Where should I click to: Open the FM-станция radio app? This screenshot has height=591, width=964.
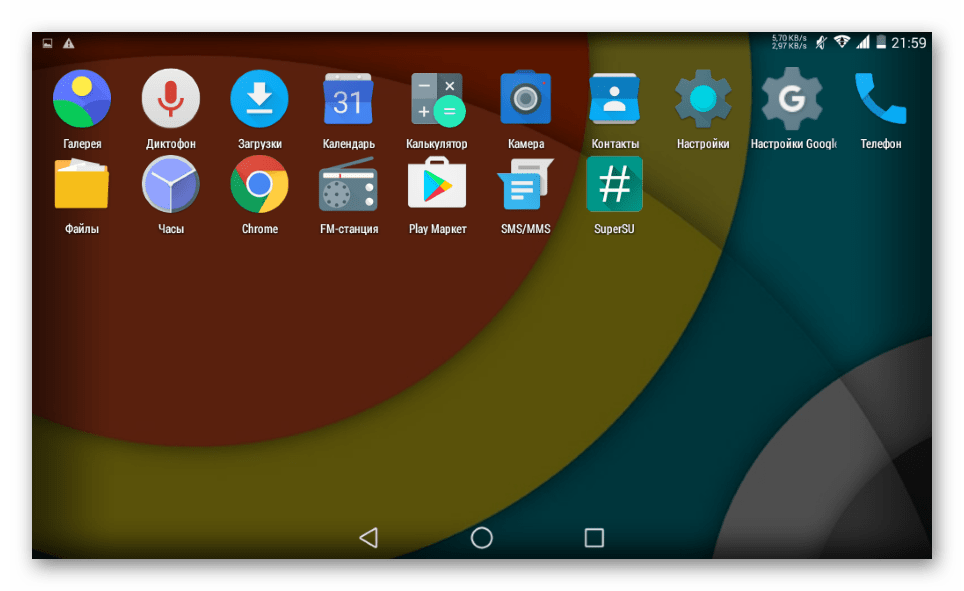[348, 184]
